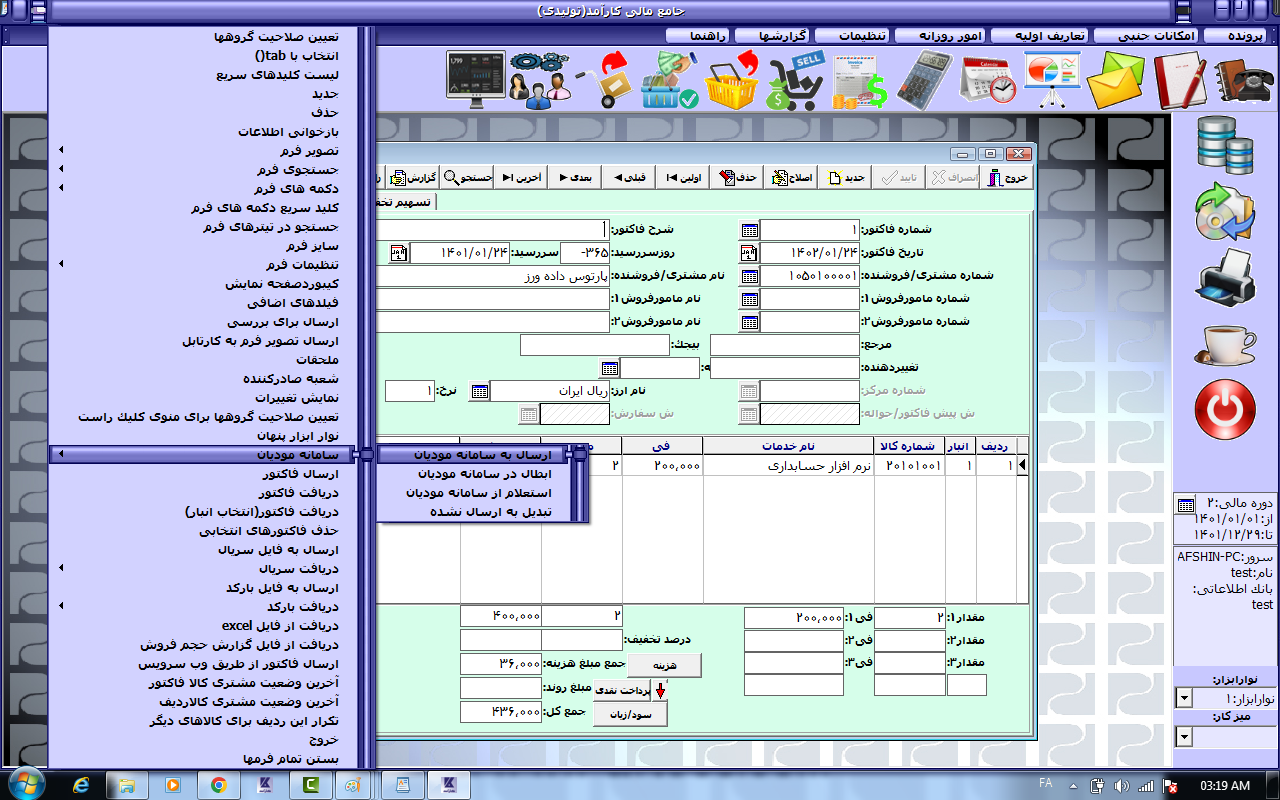1280x800 pixels.
Task: Choose دریافت از فایل excel
Action: tap(203, 625)
